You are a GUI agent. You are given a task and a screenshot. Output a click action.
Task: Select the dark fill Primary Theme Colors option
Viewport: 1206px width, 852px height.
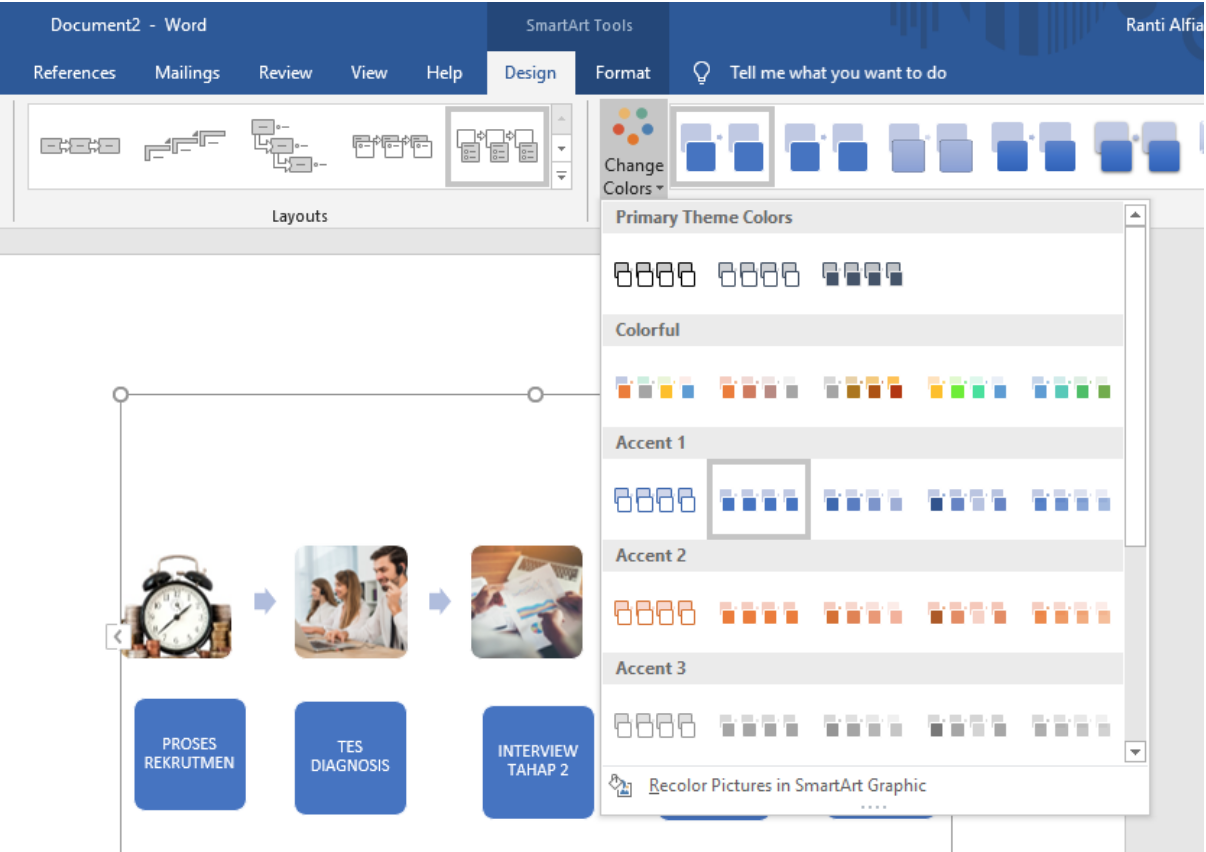pos(863,274)
